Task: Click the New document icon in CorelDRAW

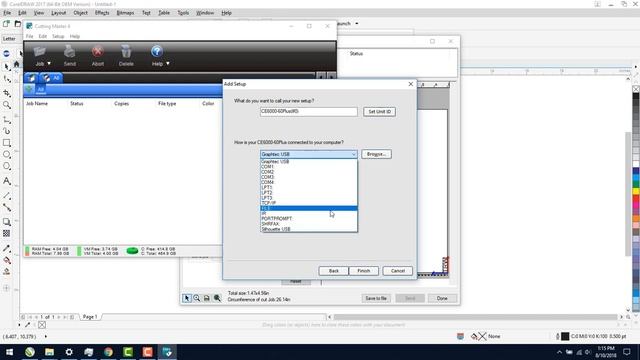Action: click(6, 24)
